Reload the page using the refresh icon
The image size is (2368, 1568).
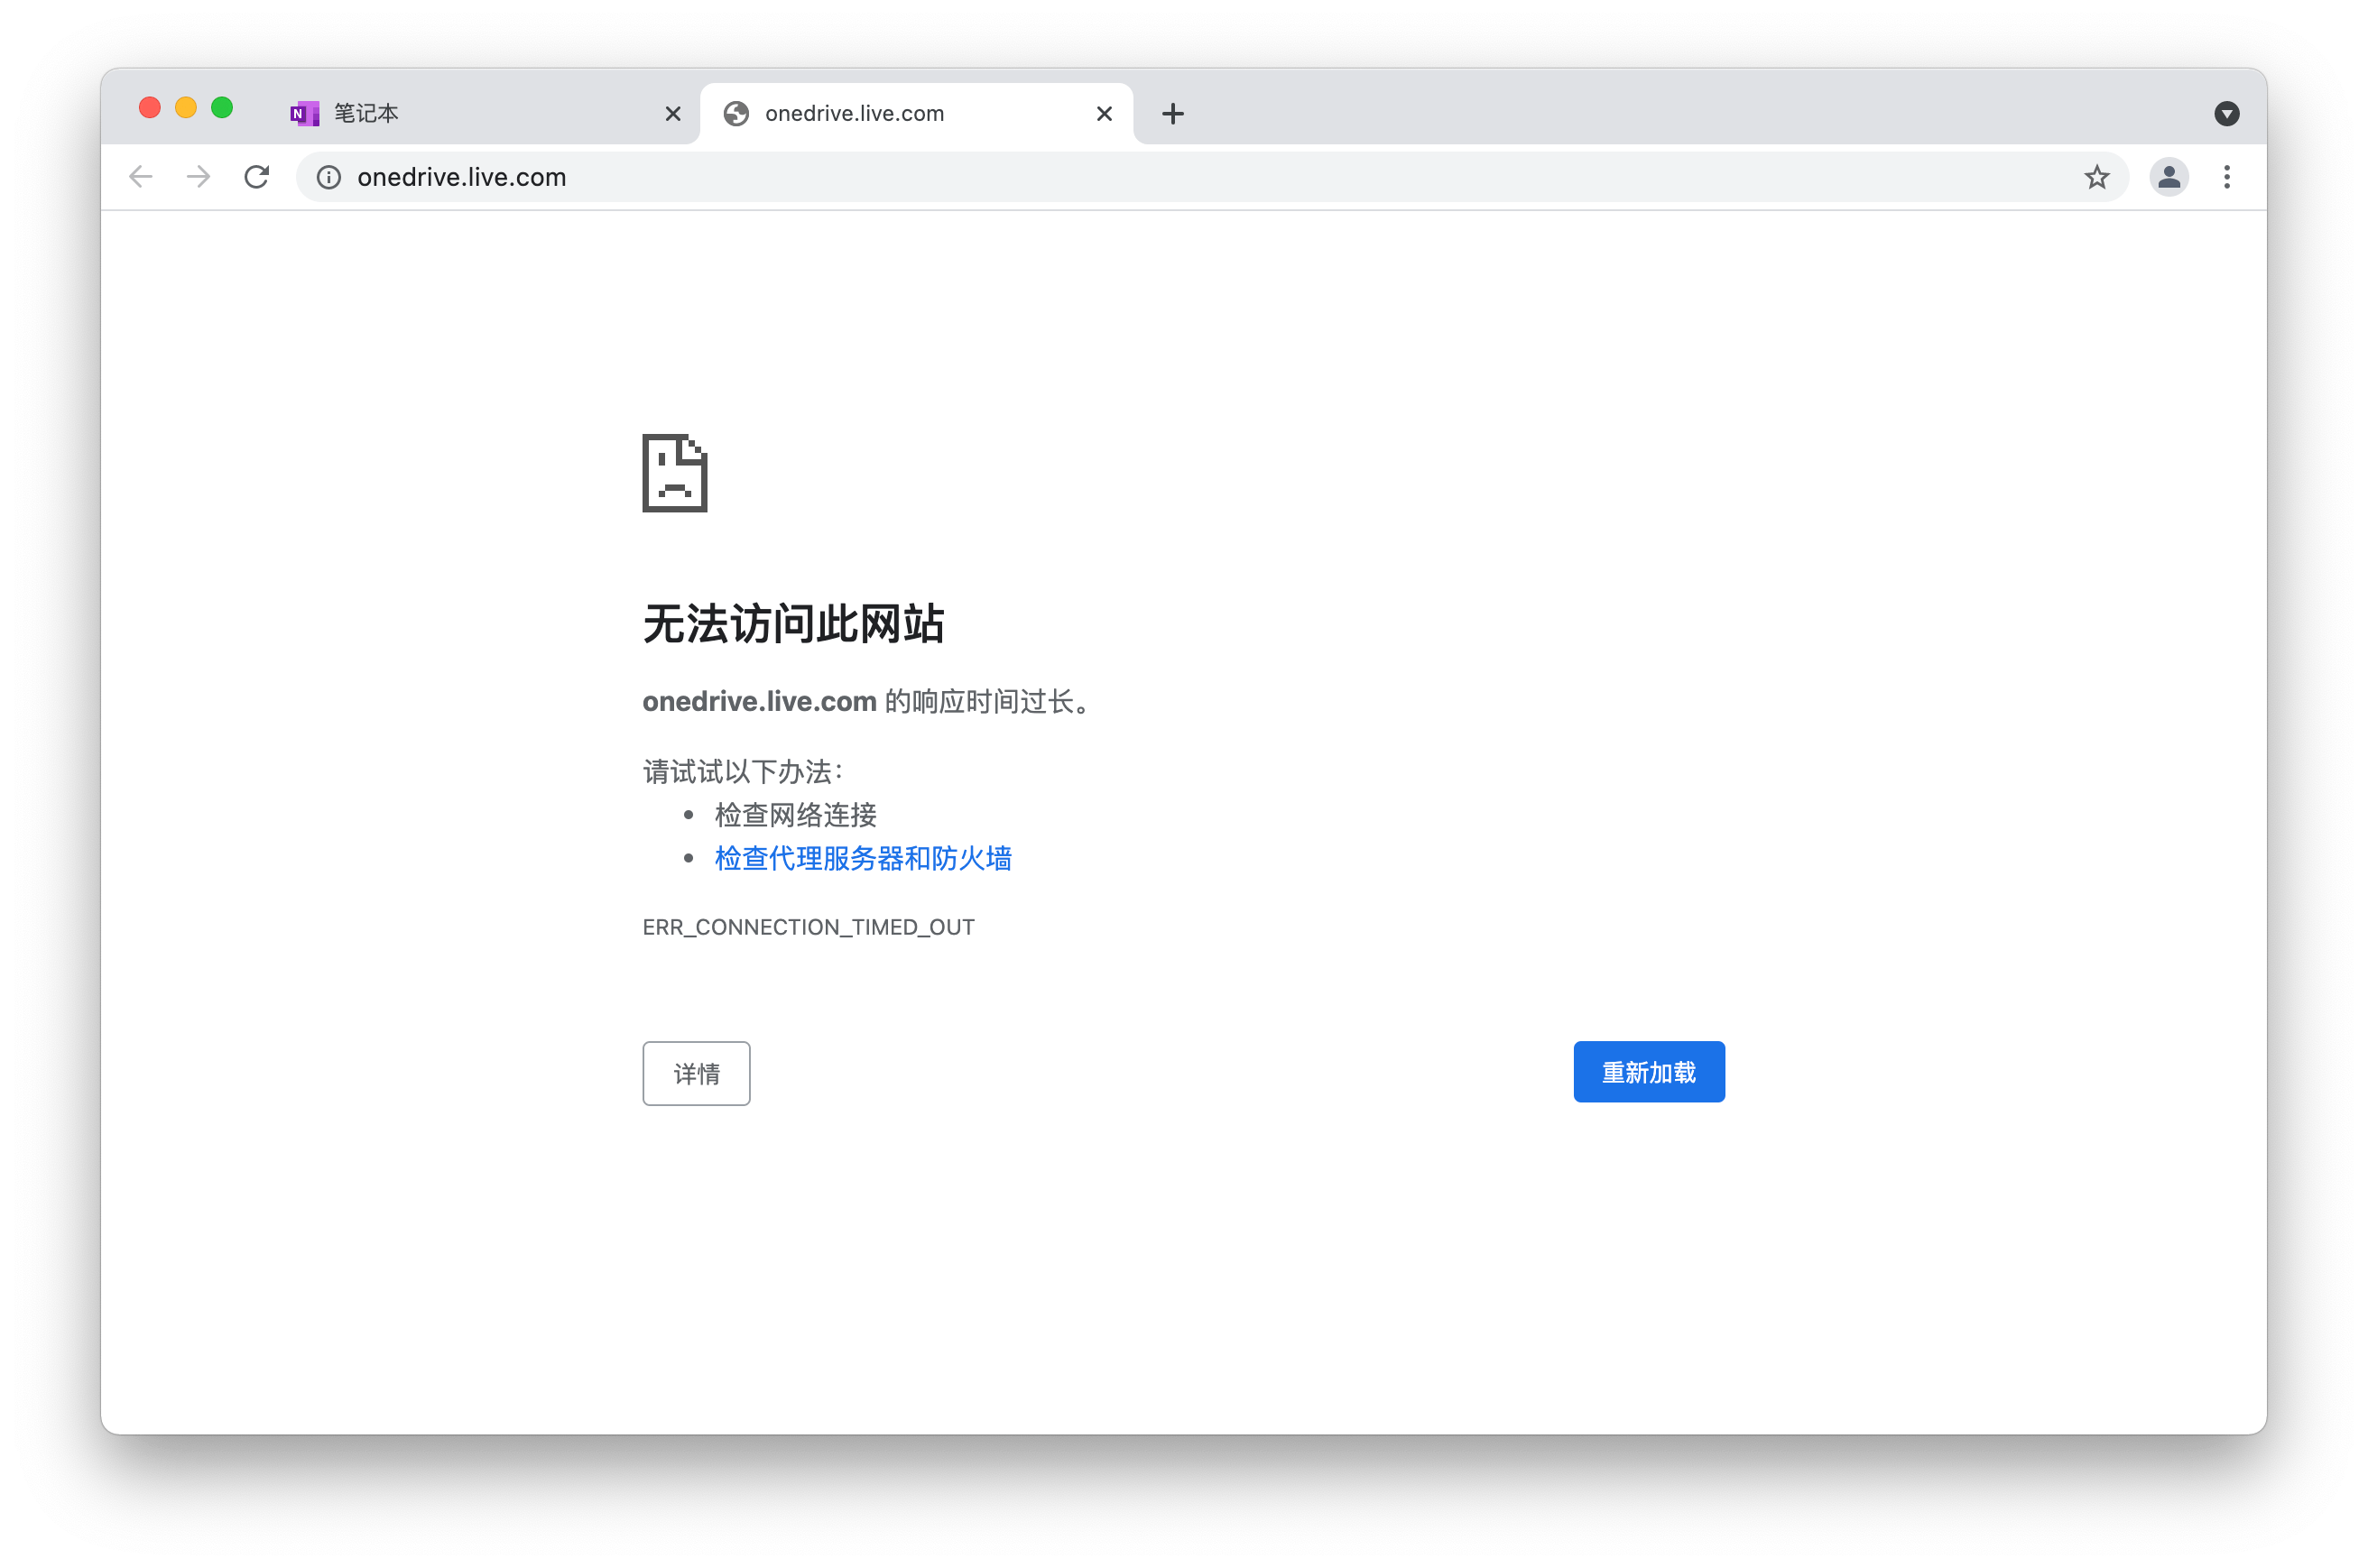257,177
